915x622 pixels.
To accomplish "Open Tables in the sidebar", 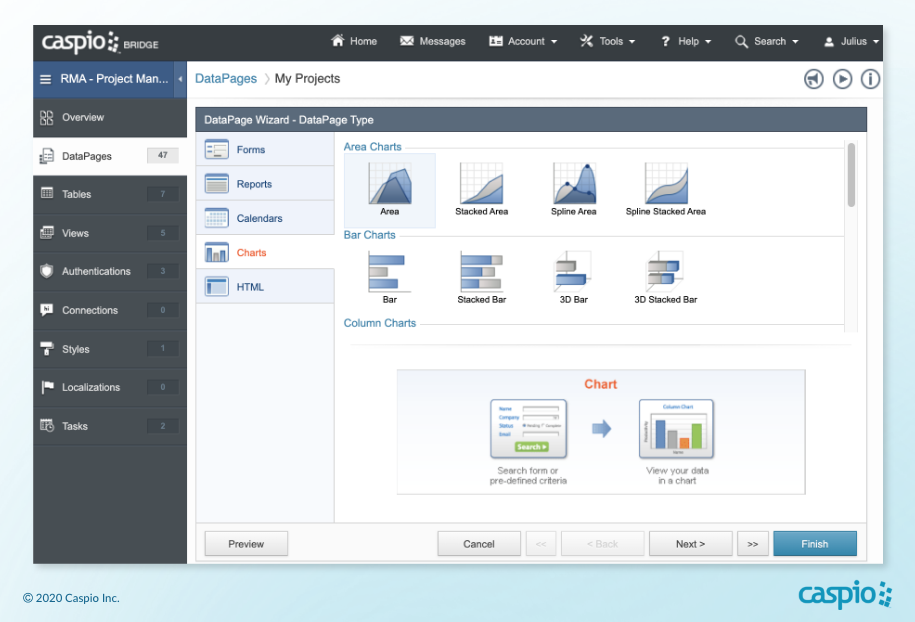I will coord(76,194).
